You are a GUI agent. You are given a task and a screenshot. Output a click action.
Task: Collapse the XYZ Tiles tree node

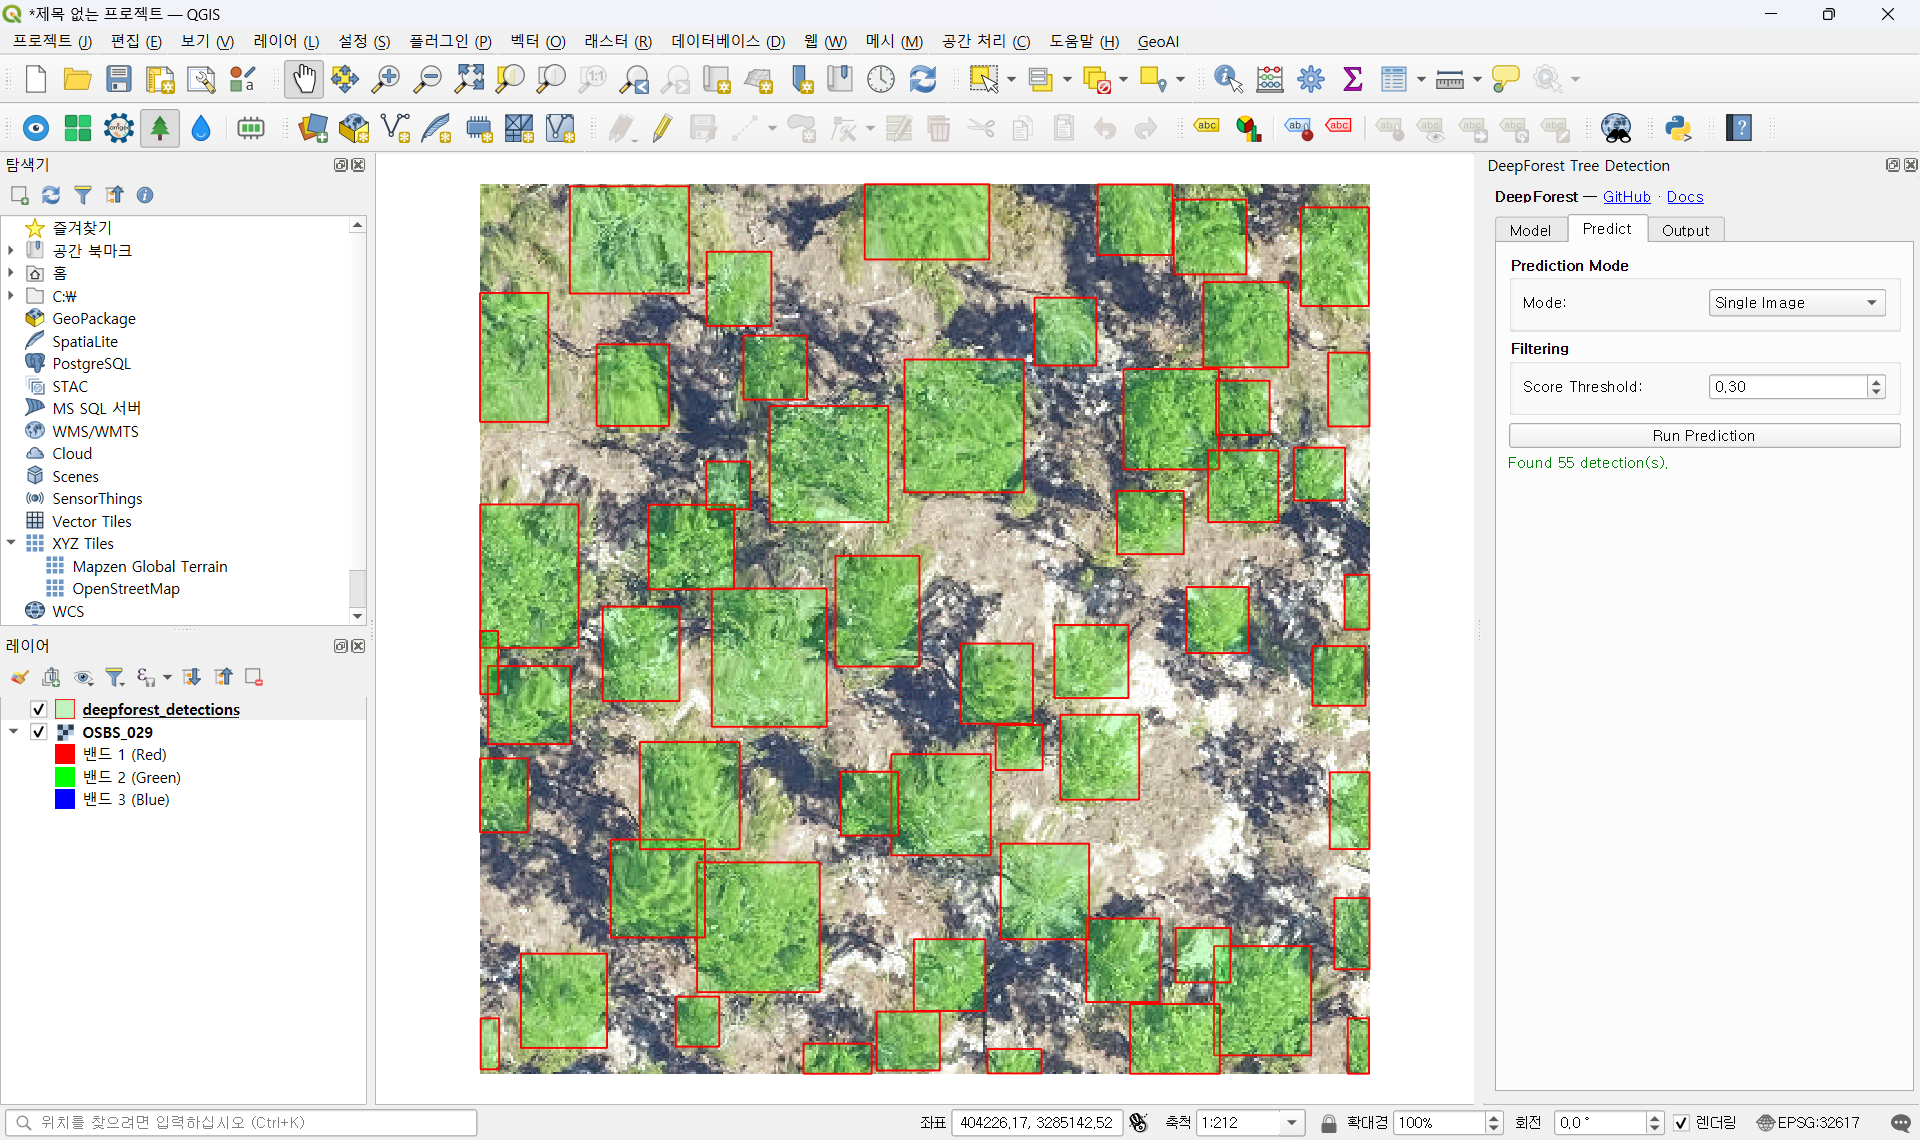[x=11, y=543]
